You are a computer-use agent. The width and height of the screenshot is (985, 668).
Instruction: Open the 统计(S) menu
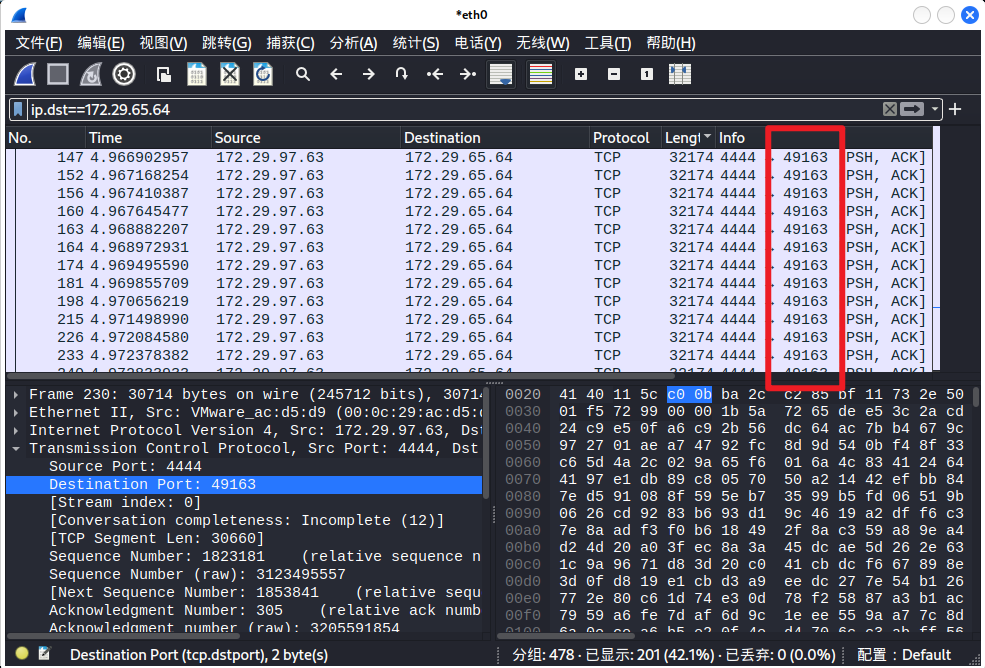coord(416,43)
